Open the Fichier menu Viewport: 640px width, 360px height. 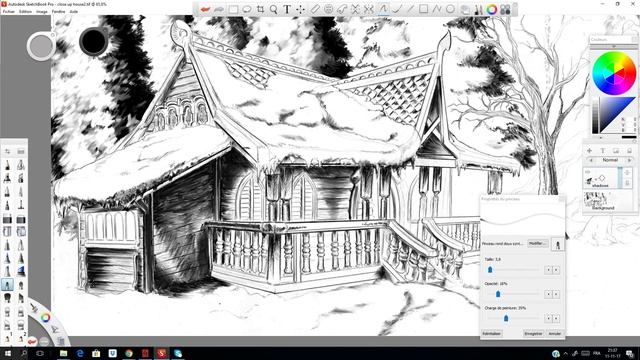(9, 12)
